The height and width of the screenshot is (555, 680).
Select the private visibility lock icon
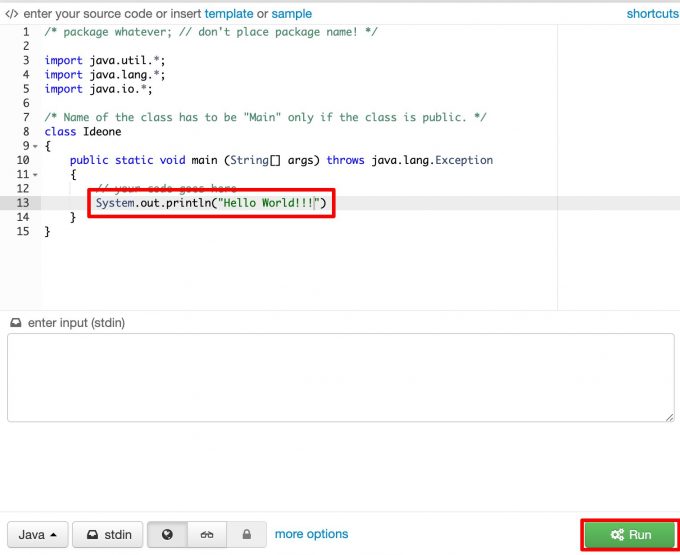click(x=246, y=535)
